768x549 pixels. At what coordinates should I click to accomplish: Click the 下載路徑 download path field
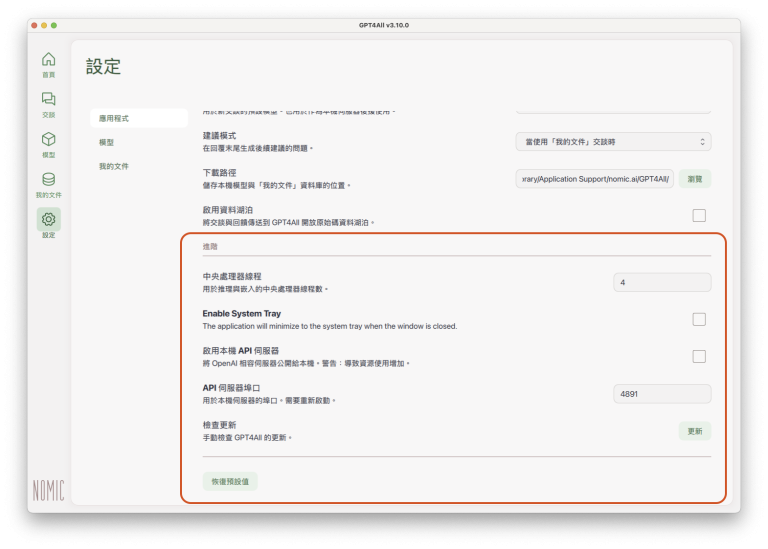coord(595,178)
